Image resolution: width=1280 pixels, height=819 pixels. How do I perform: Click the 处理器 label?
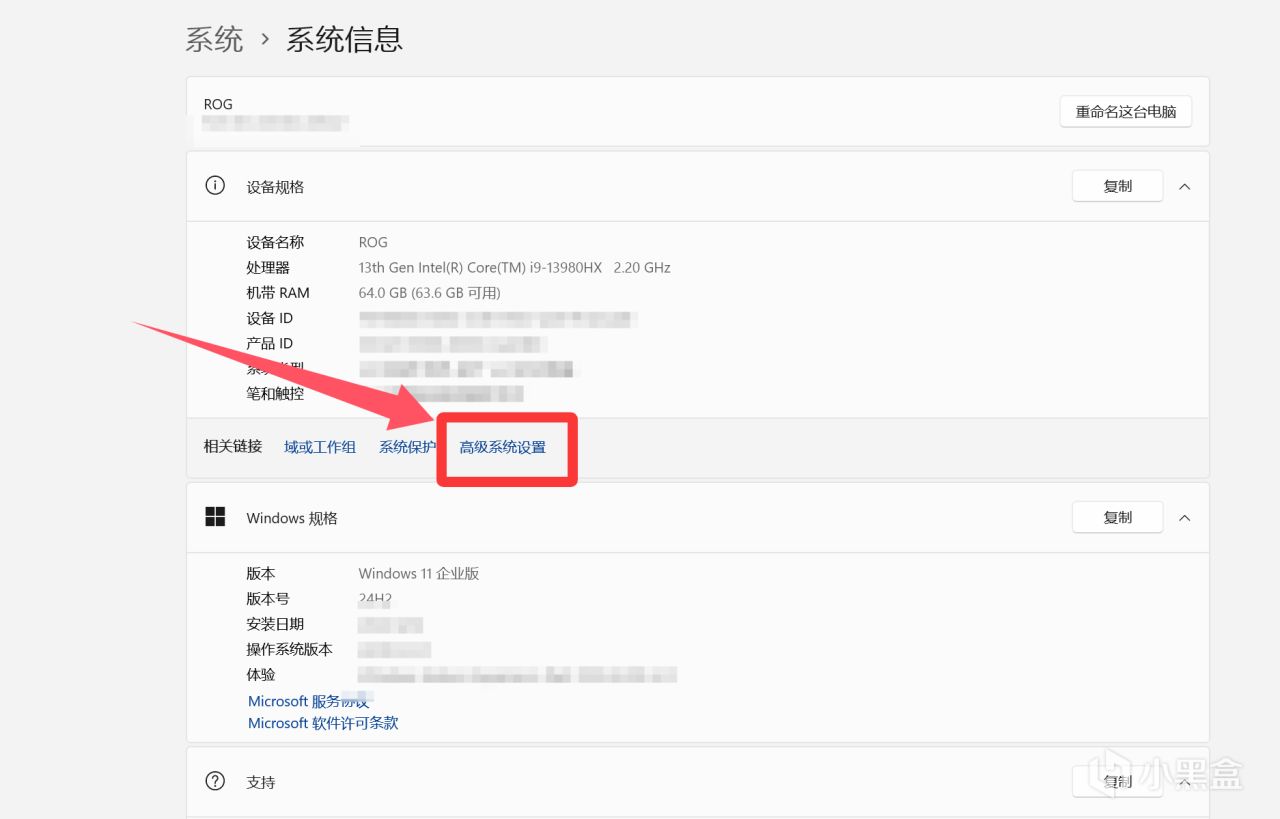(268, 268)
